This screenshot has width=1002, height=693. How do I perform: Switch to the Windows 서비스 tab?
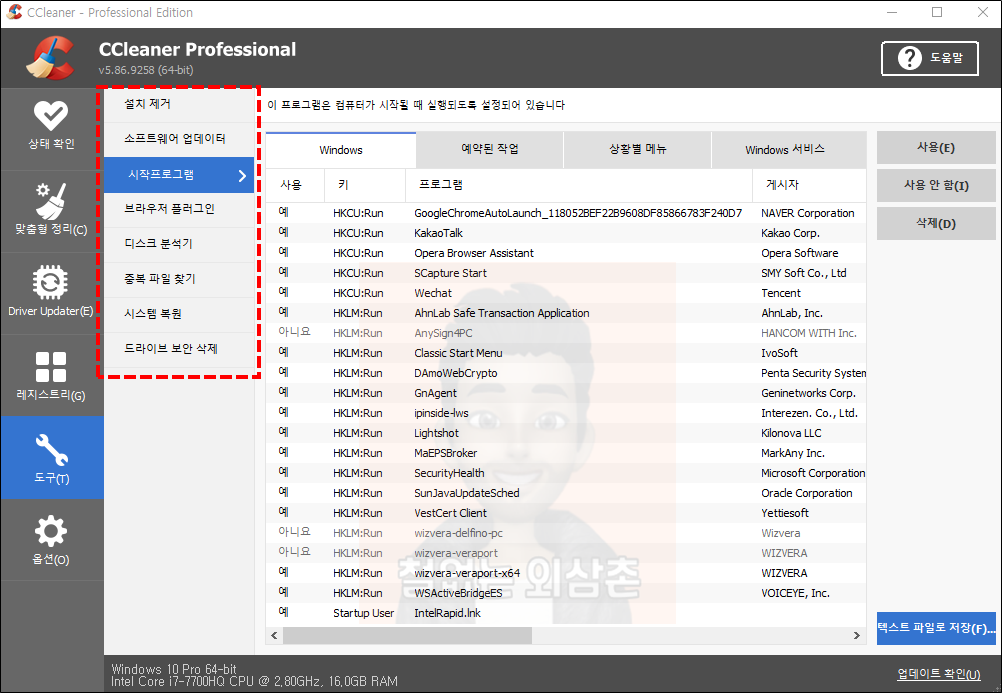click(789, 150)
